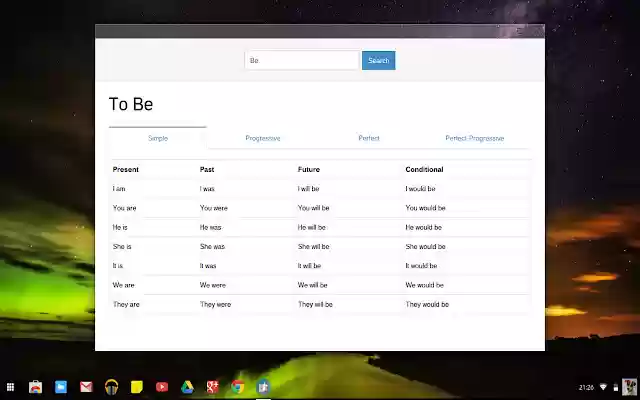Image resolution: width=640 pixels, height=400 pixels.
Task: Open the Wi-Fi status tray icon
Action: coord(603,387)
